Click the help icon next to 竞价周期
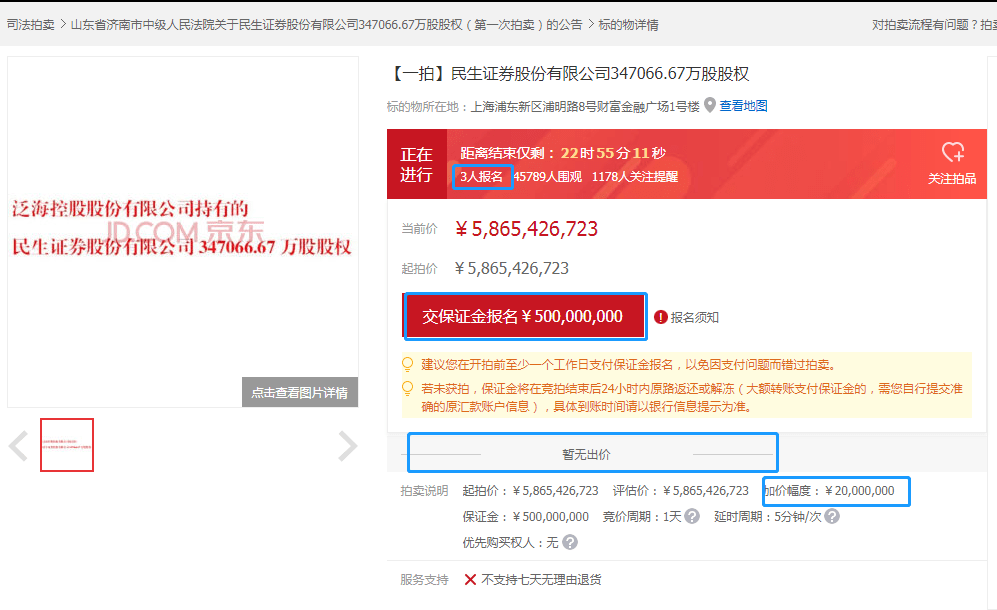Screen dimensions: 997x610 [692, 516]
